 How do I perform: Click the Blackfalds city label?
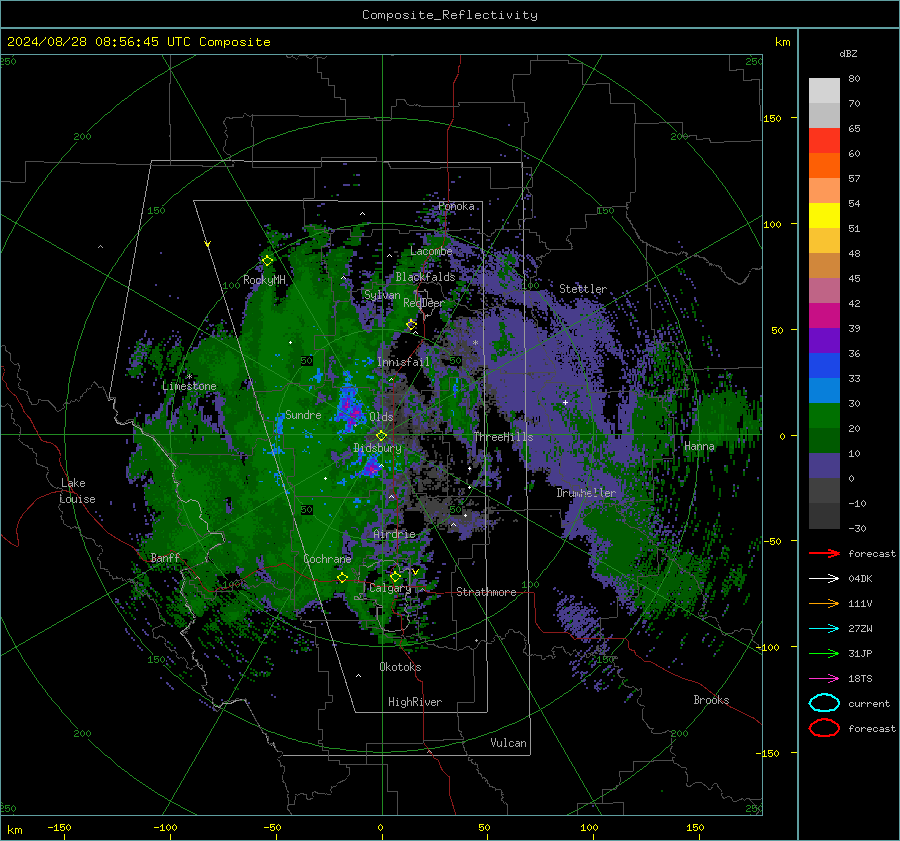click(x=425, y=277)
